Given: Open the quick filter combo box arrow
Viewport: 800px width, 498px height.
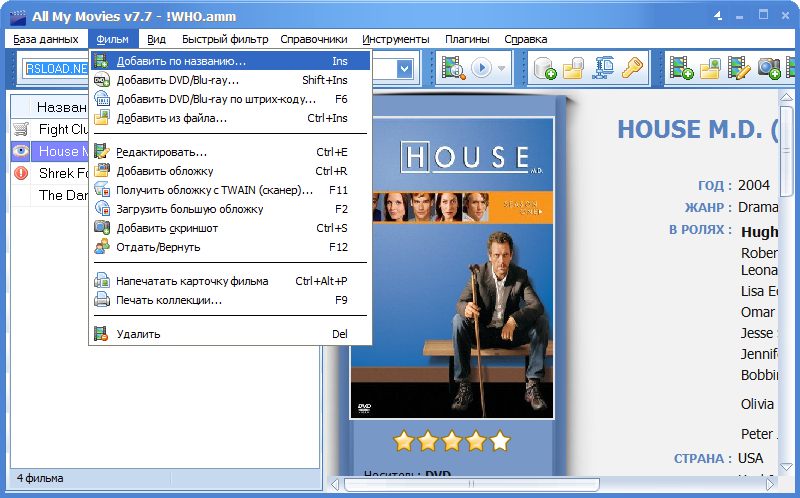Looking at the screenshot, I should [x=405, y=68].
